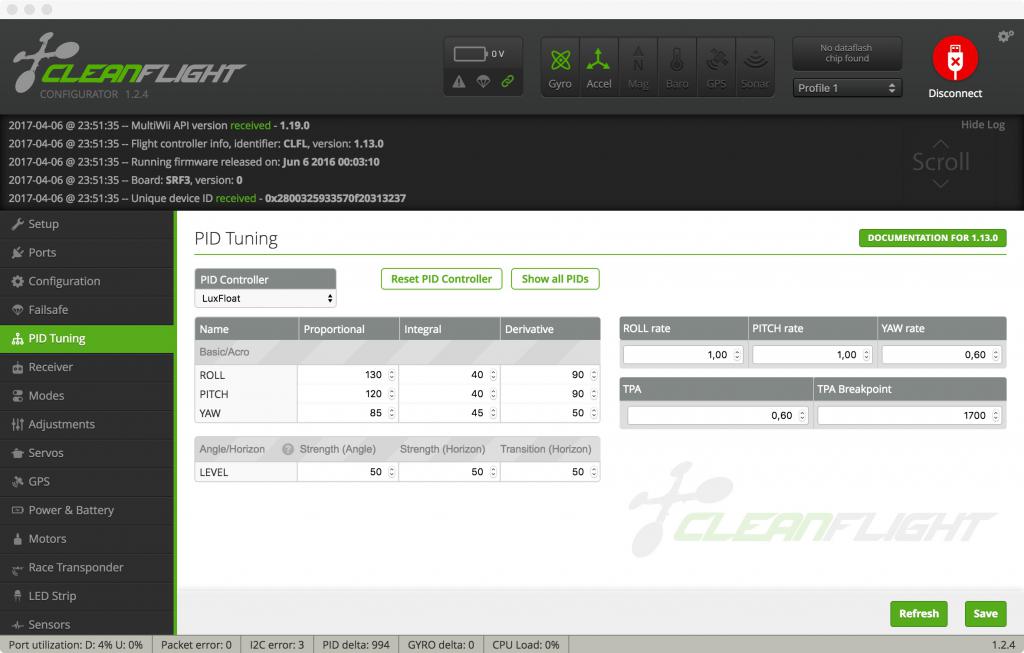Viewport: 1024px width, 653px height.
Task: Click the Disconnect USB icon
Action: click(955, 58)
